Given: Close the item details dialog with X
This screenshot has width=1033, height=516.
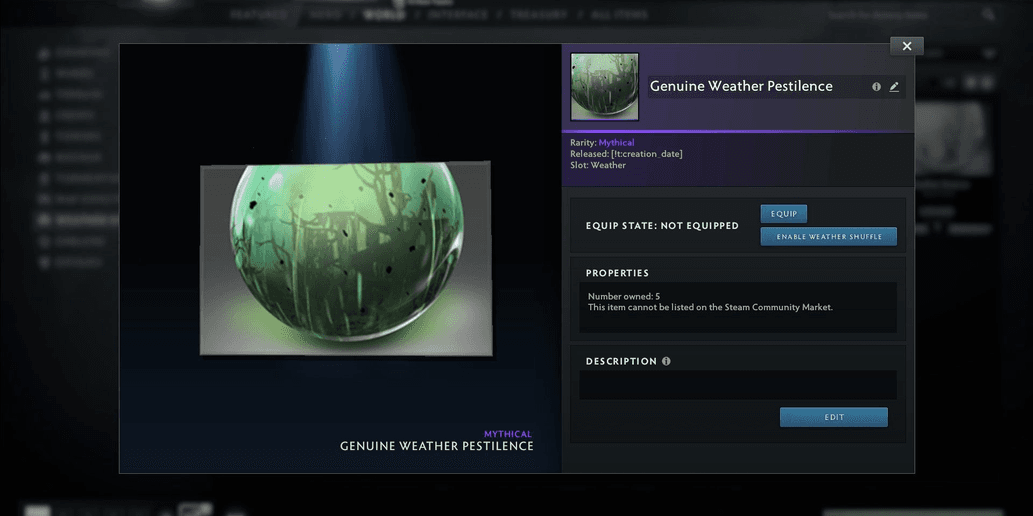Looking at the screenshot, I should 907,46.
